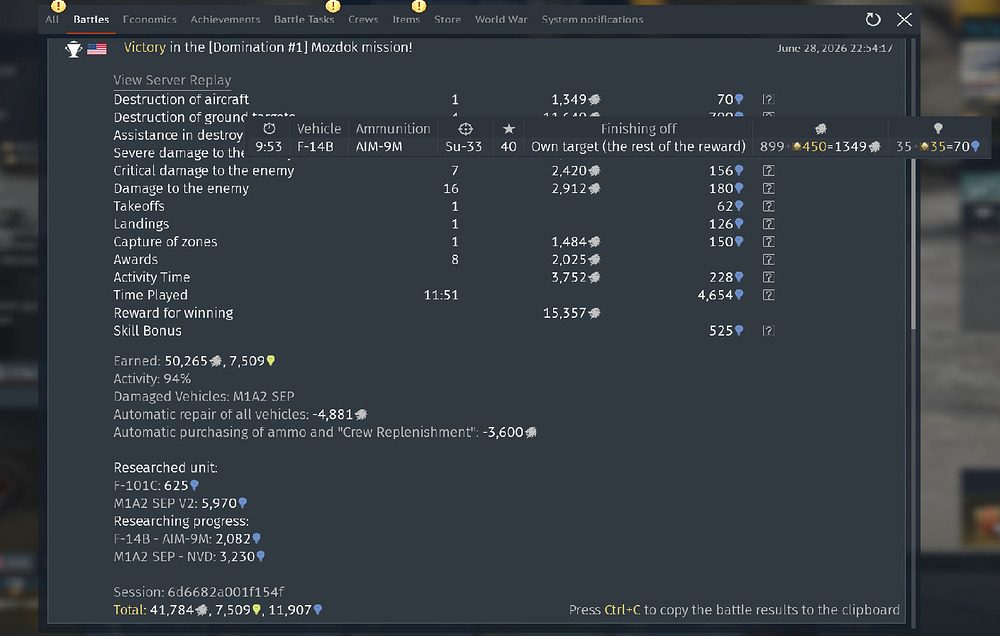Click help icon on Takeoffs row

point(768,207)
